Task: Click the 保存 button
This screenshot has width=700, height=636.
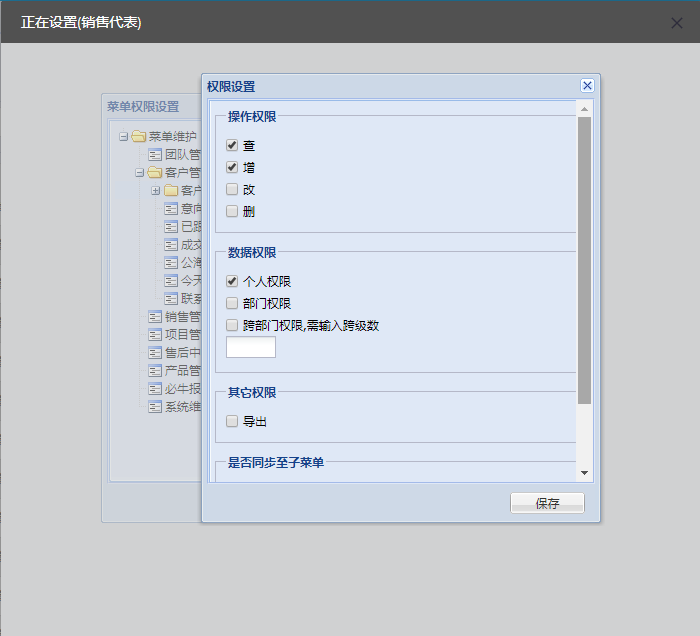Action: [x=547, y=503]
